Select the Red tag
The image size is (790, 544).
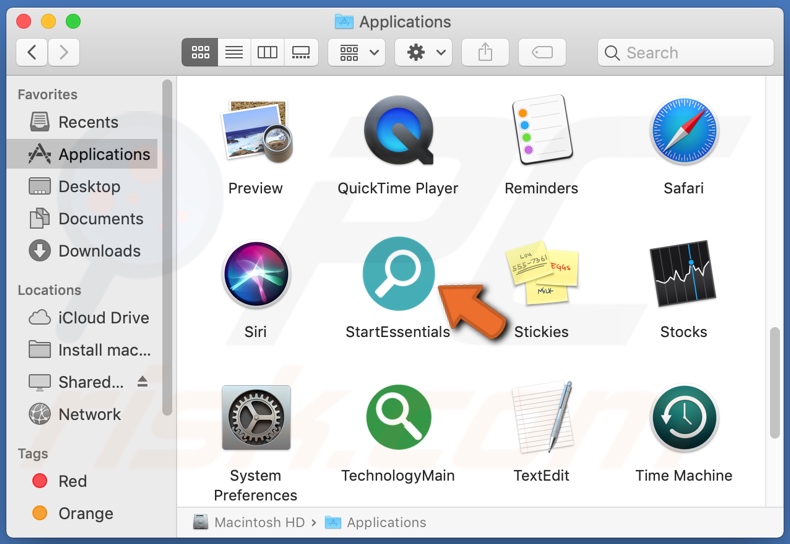pyautogui.click(x=72, y=481)
